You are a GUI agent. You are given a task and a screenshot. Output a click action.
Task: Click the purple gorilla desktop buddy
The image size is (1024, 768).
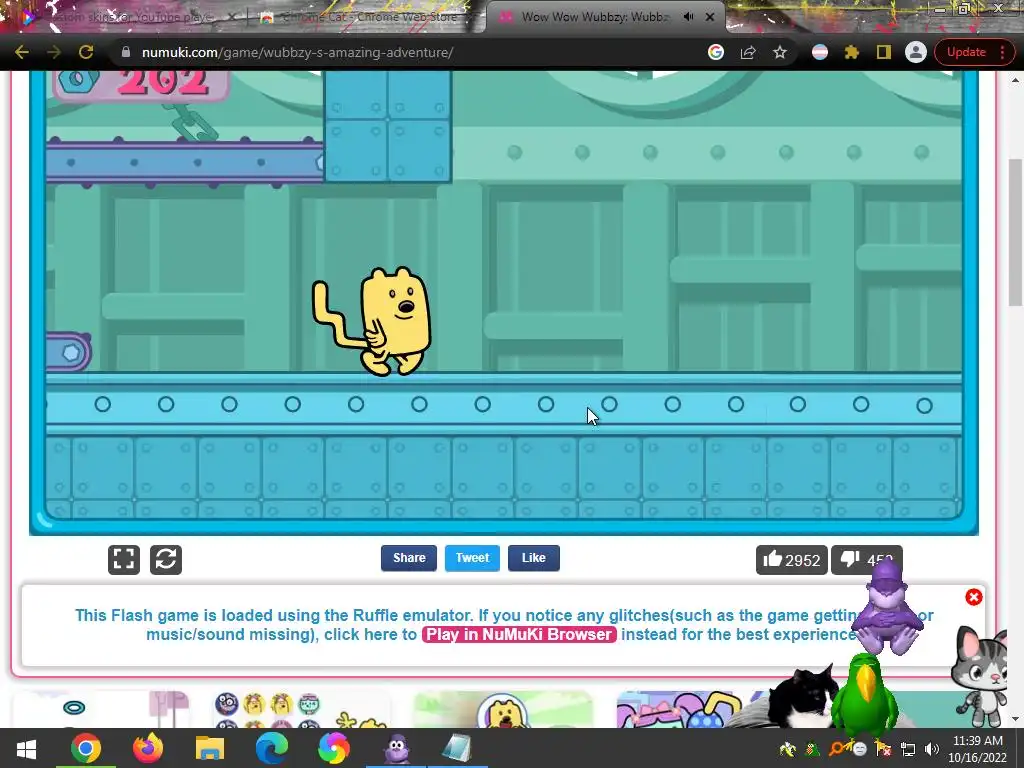point(887,607)
